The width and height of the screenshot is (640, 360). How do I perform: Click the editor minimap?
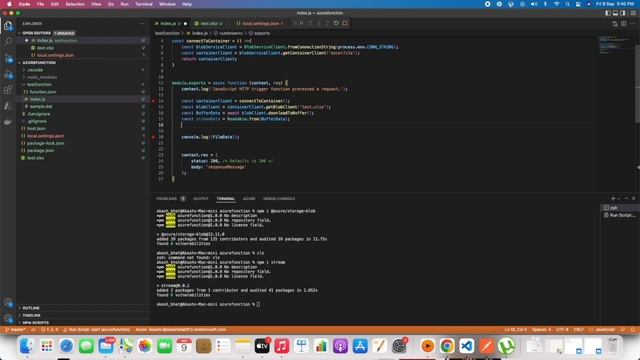[x=615, y=45]
